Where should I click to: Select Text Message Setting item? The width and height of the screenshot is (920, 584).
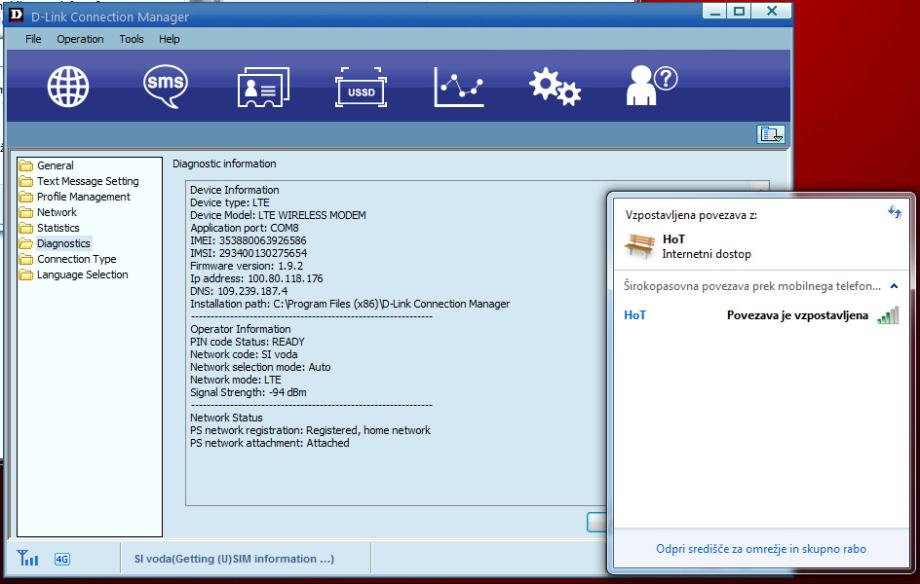(x=87, y=181)
